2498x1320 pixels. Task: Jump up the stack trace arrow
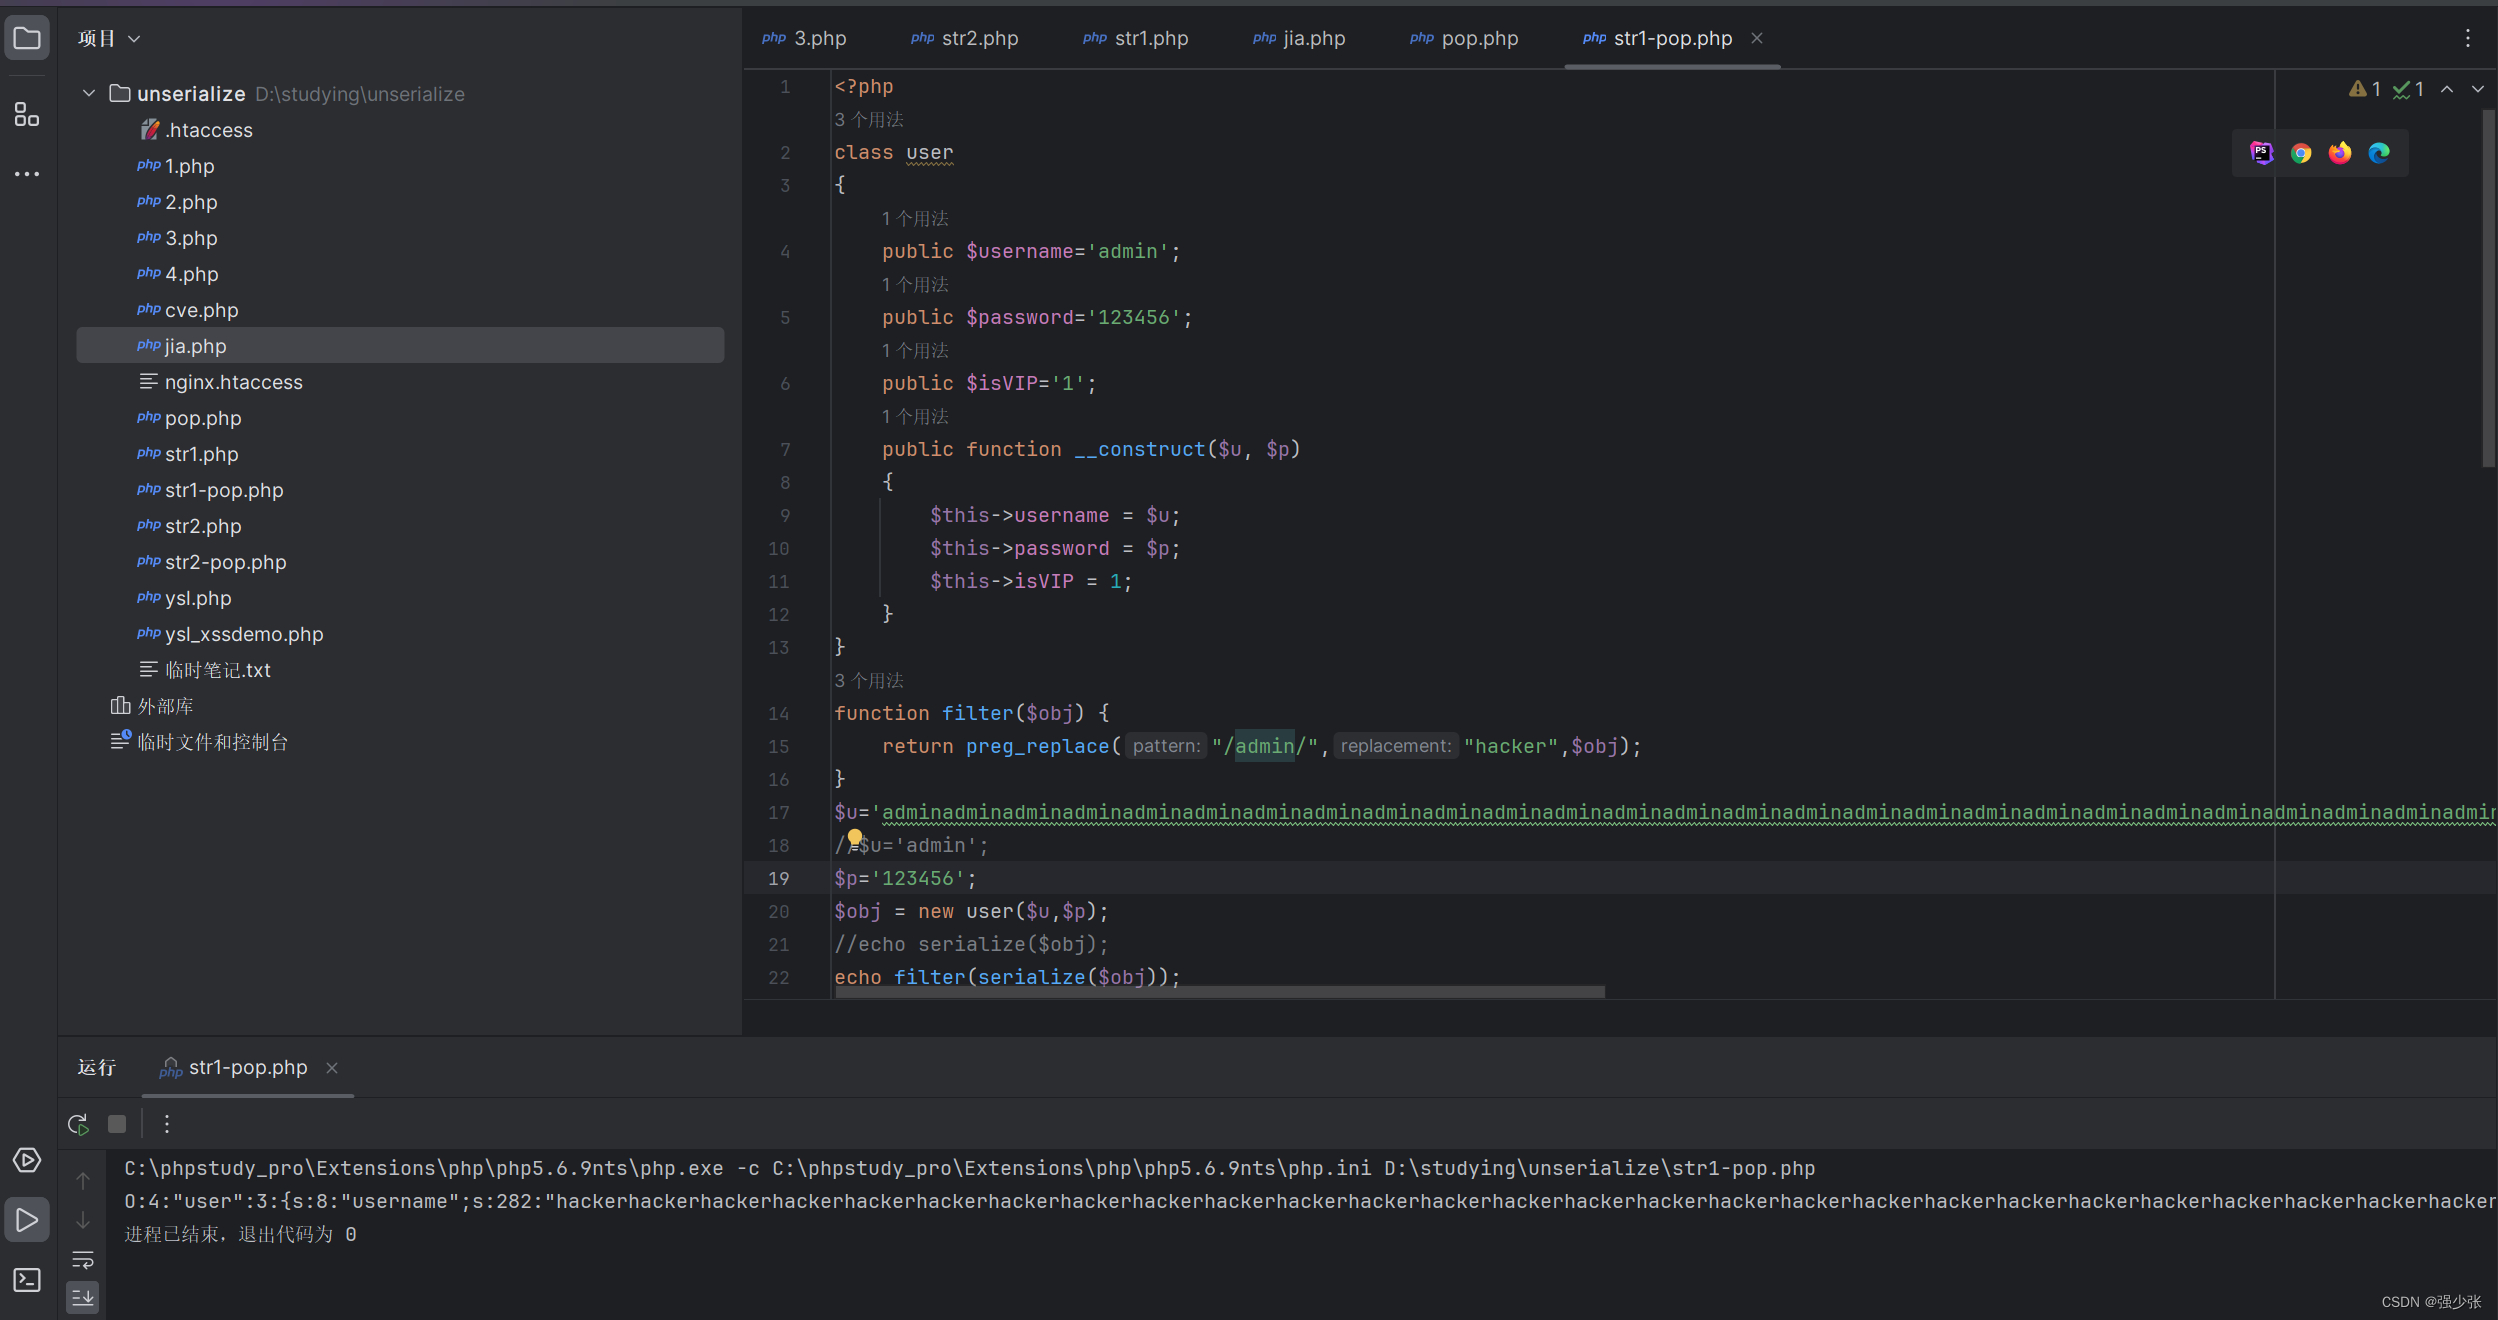pos(83,1180)
